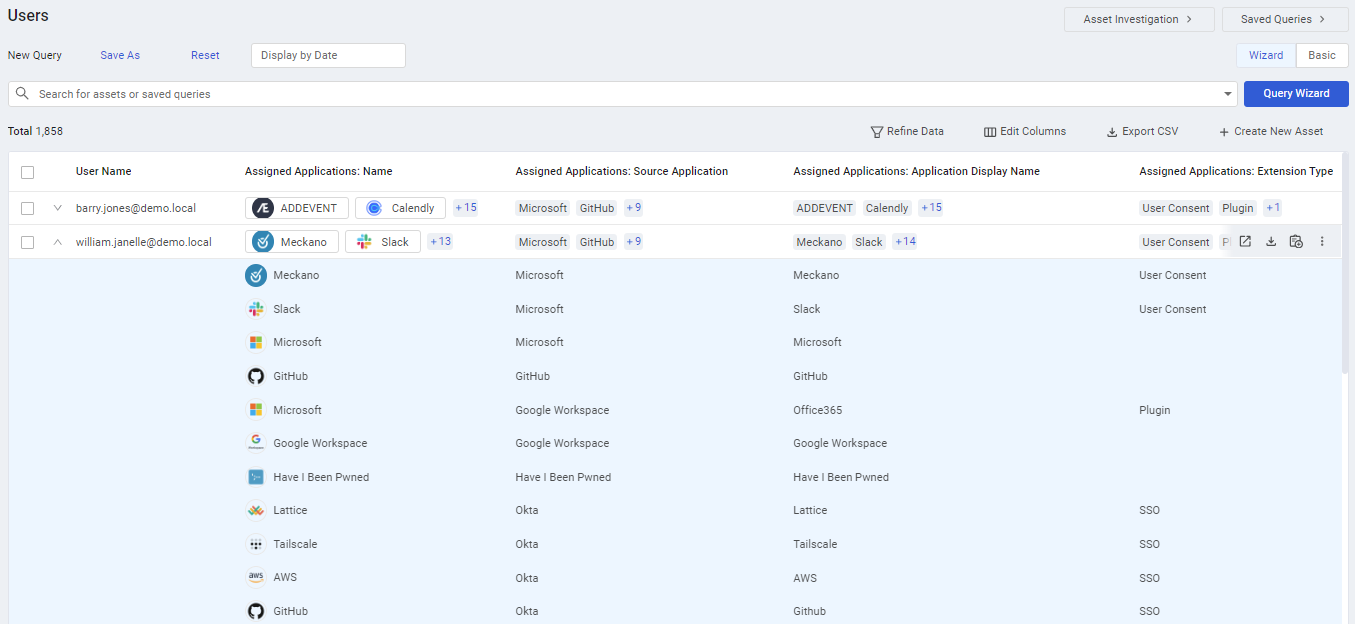Click the AWS app icon
Viewport: 1355px width, 624px height.
click(x=256, y=577)
